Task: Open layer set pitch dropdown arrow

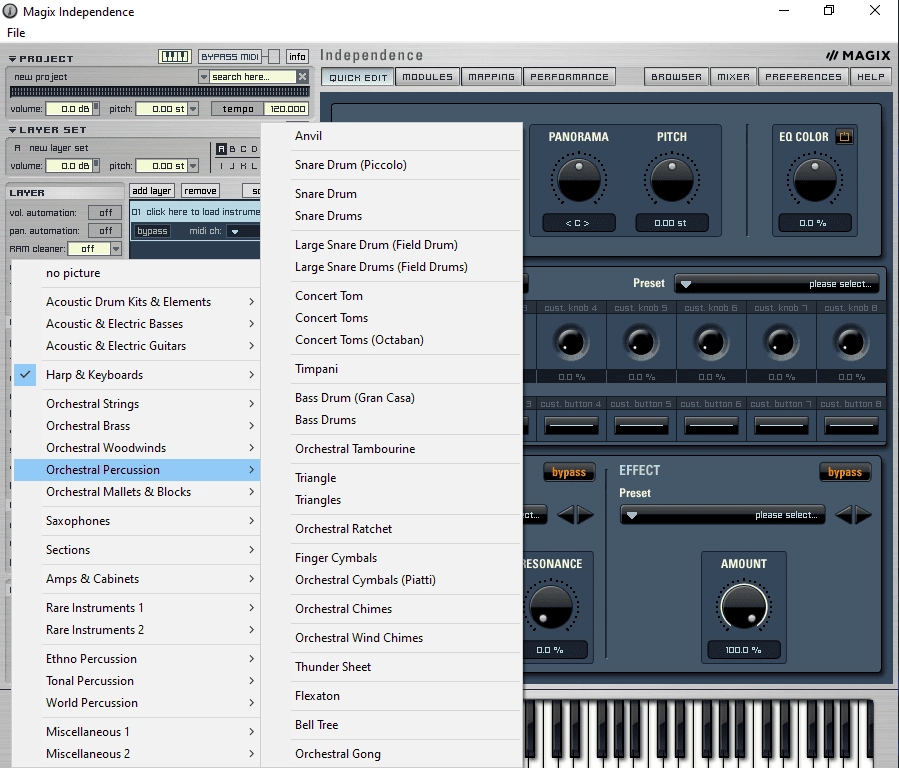Action: point(193,166)
